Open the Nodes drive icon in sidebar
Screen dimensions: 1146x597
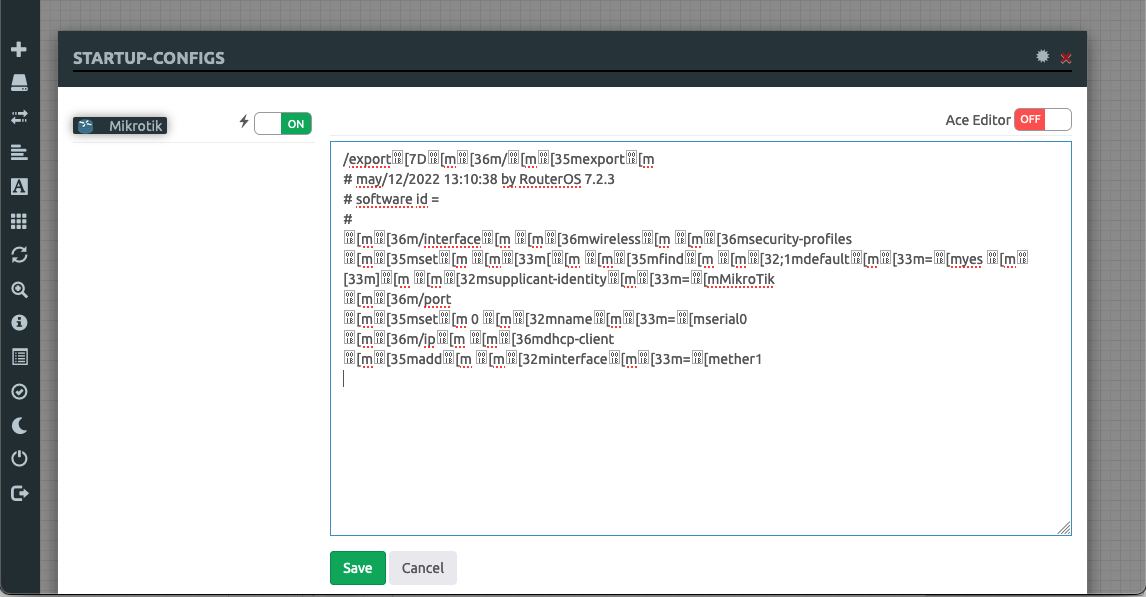(19, 83)
